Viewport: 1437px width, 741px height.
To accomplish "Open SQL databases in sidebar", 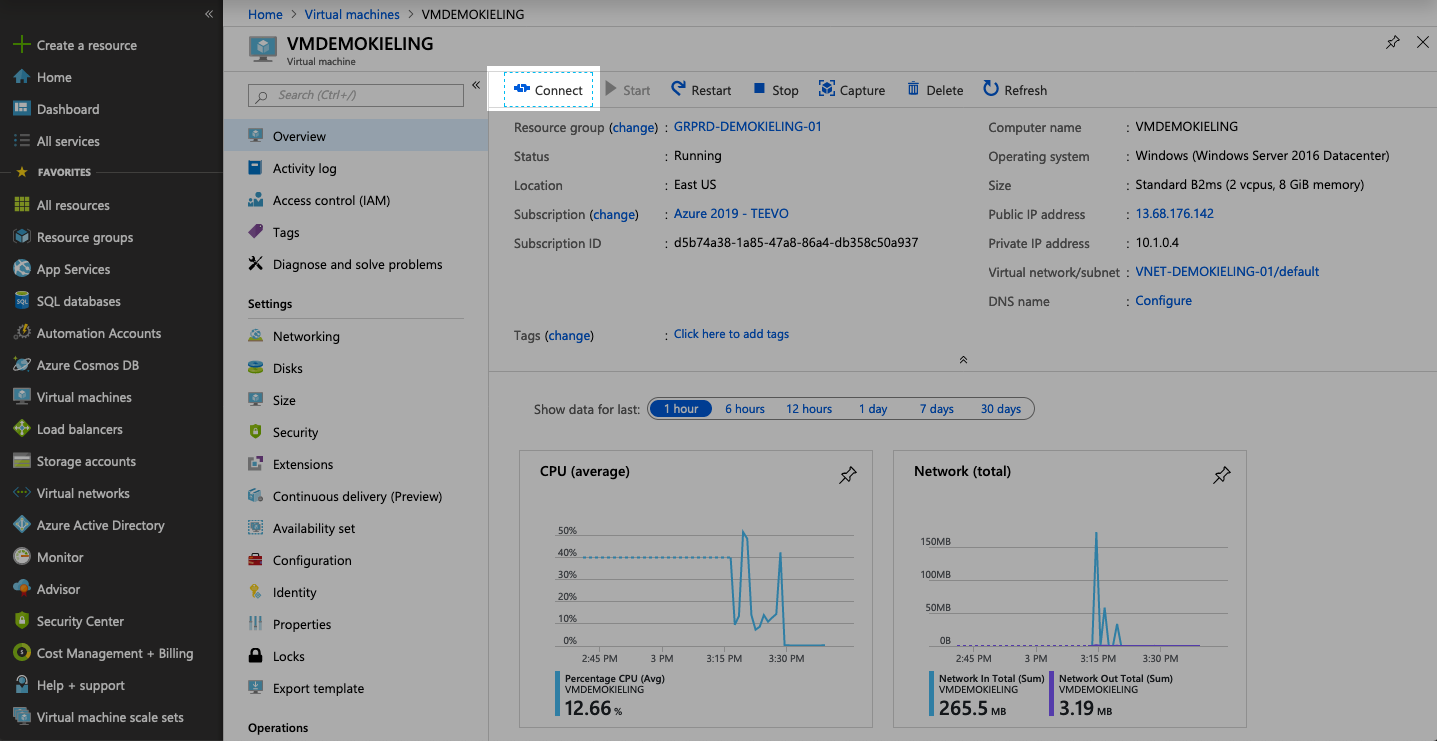I will click(x=78, y=301).
